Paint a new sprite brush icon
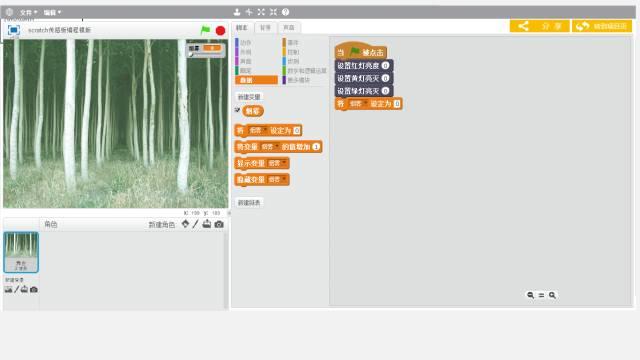Image resolution: width=640 pixels, height=360 pixels. pyautogui.click(x=196, y=224)
